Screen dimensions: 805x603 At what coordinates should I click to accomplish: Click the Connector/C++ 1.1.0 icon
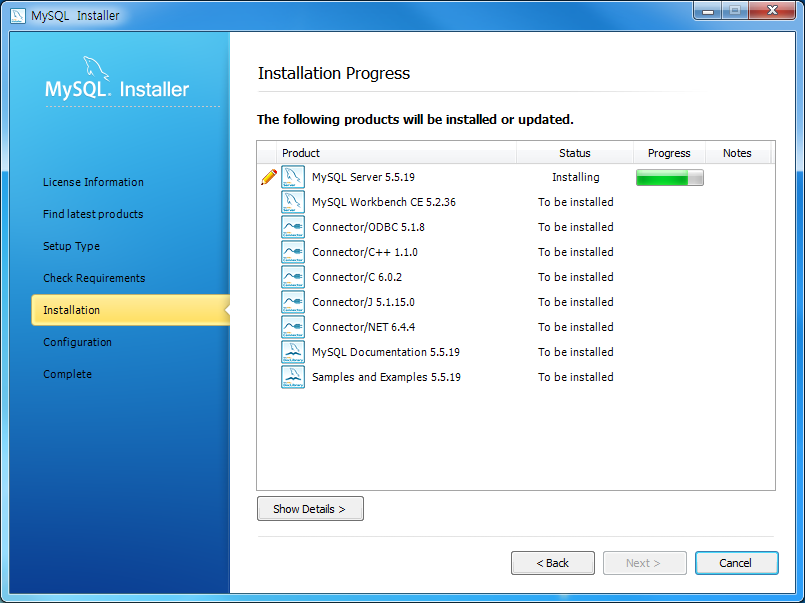[x=293, y=252]
